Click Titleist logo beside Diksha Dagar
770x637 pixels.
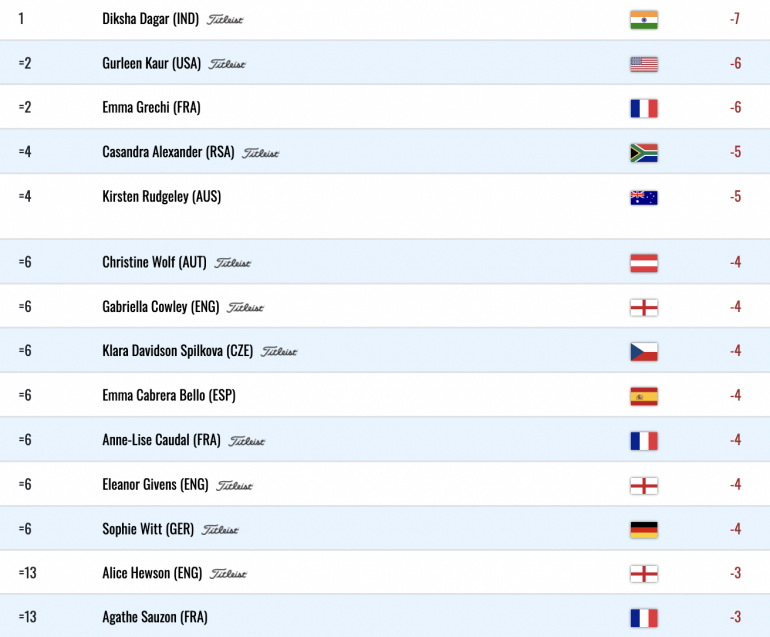point(224,20)
